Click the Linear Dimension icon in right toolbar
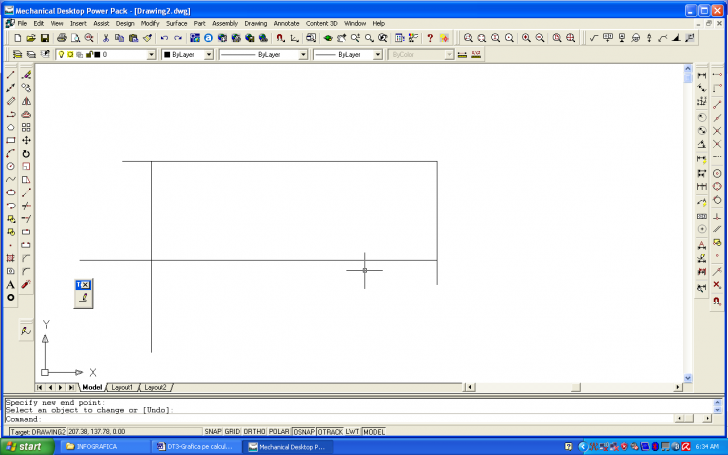Screen dimensions: 728x455 (x=702, y=75)
